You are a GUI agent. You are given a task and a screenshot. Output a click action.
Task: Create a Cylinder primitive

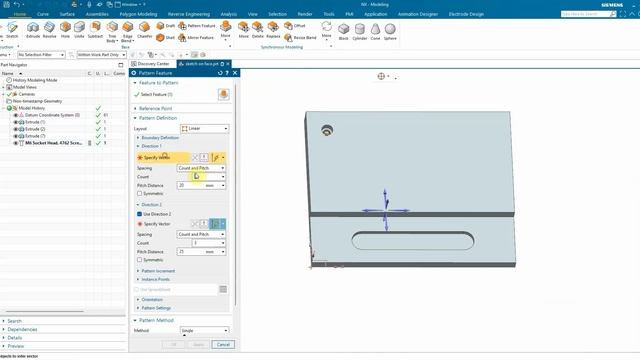(360, 32)
